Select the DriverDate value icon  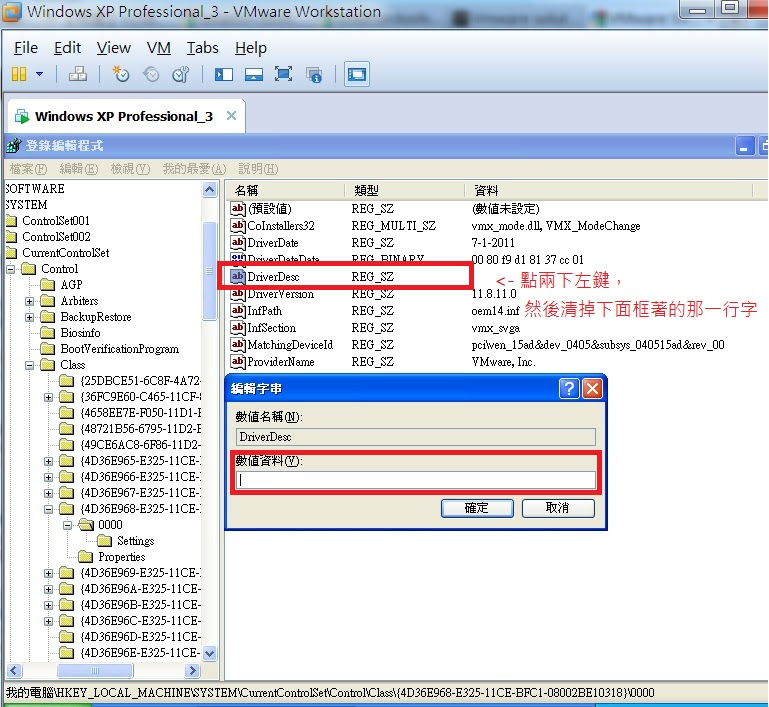(237, 243)
